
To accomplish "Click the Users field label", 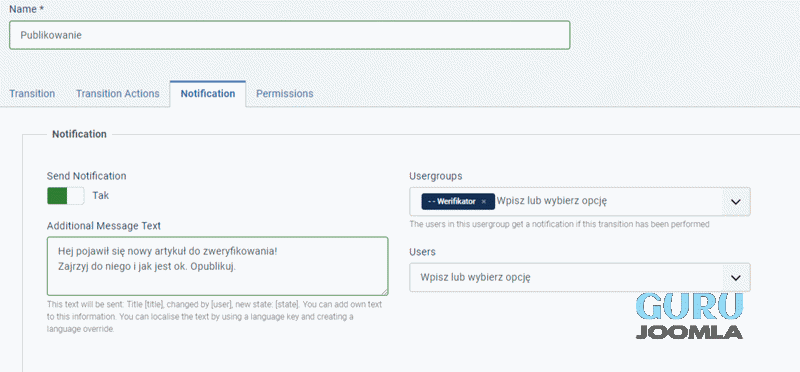I will tap(422, 252).
